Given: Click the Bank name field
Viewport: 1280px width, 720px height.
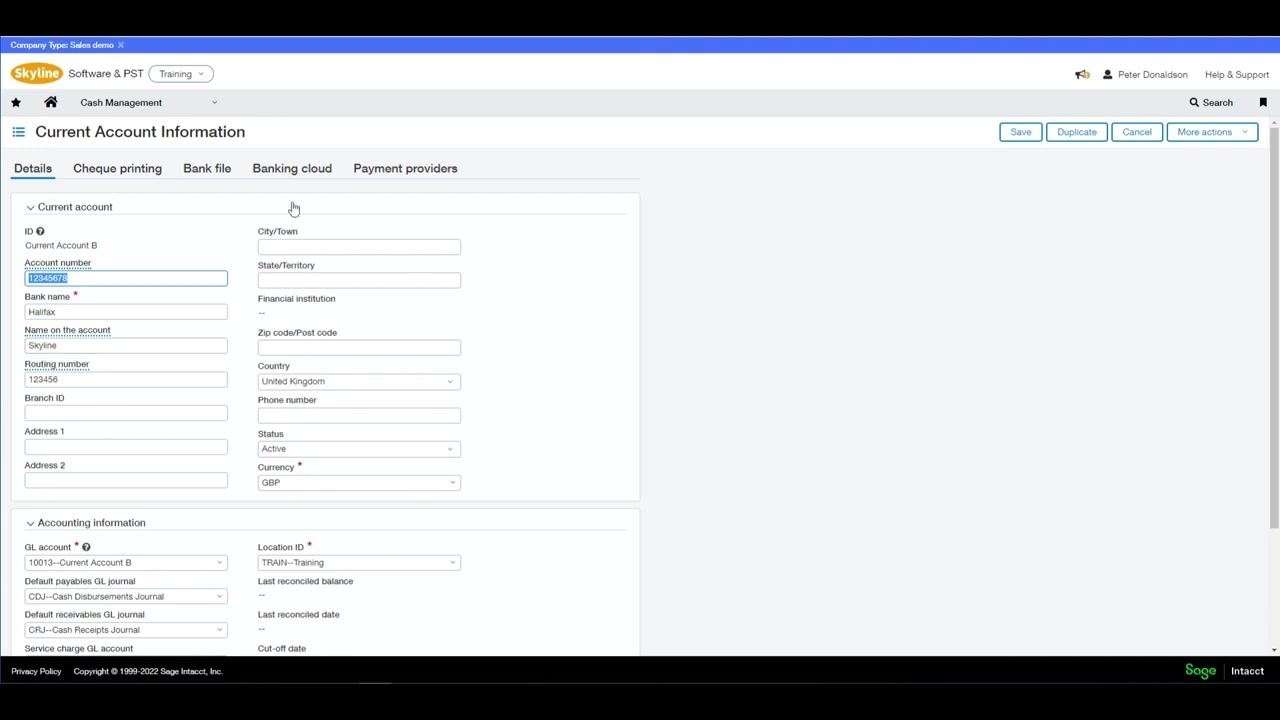Looking at the screenshot, I should coord(126,312).
